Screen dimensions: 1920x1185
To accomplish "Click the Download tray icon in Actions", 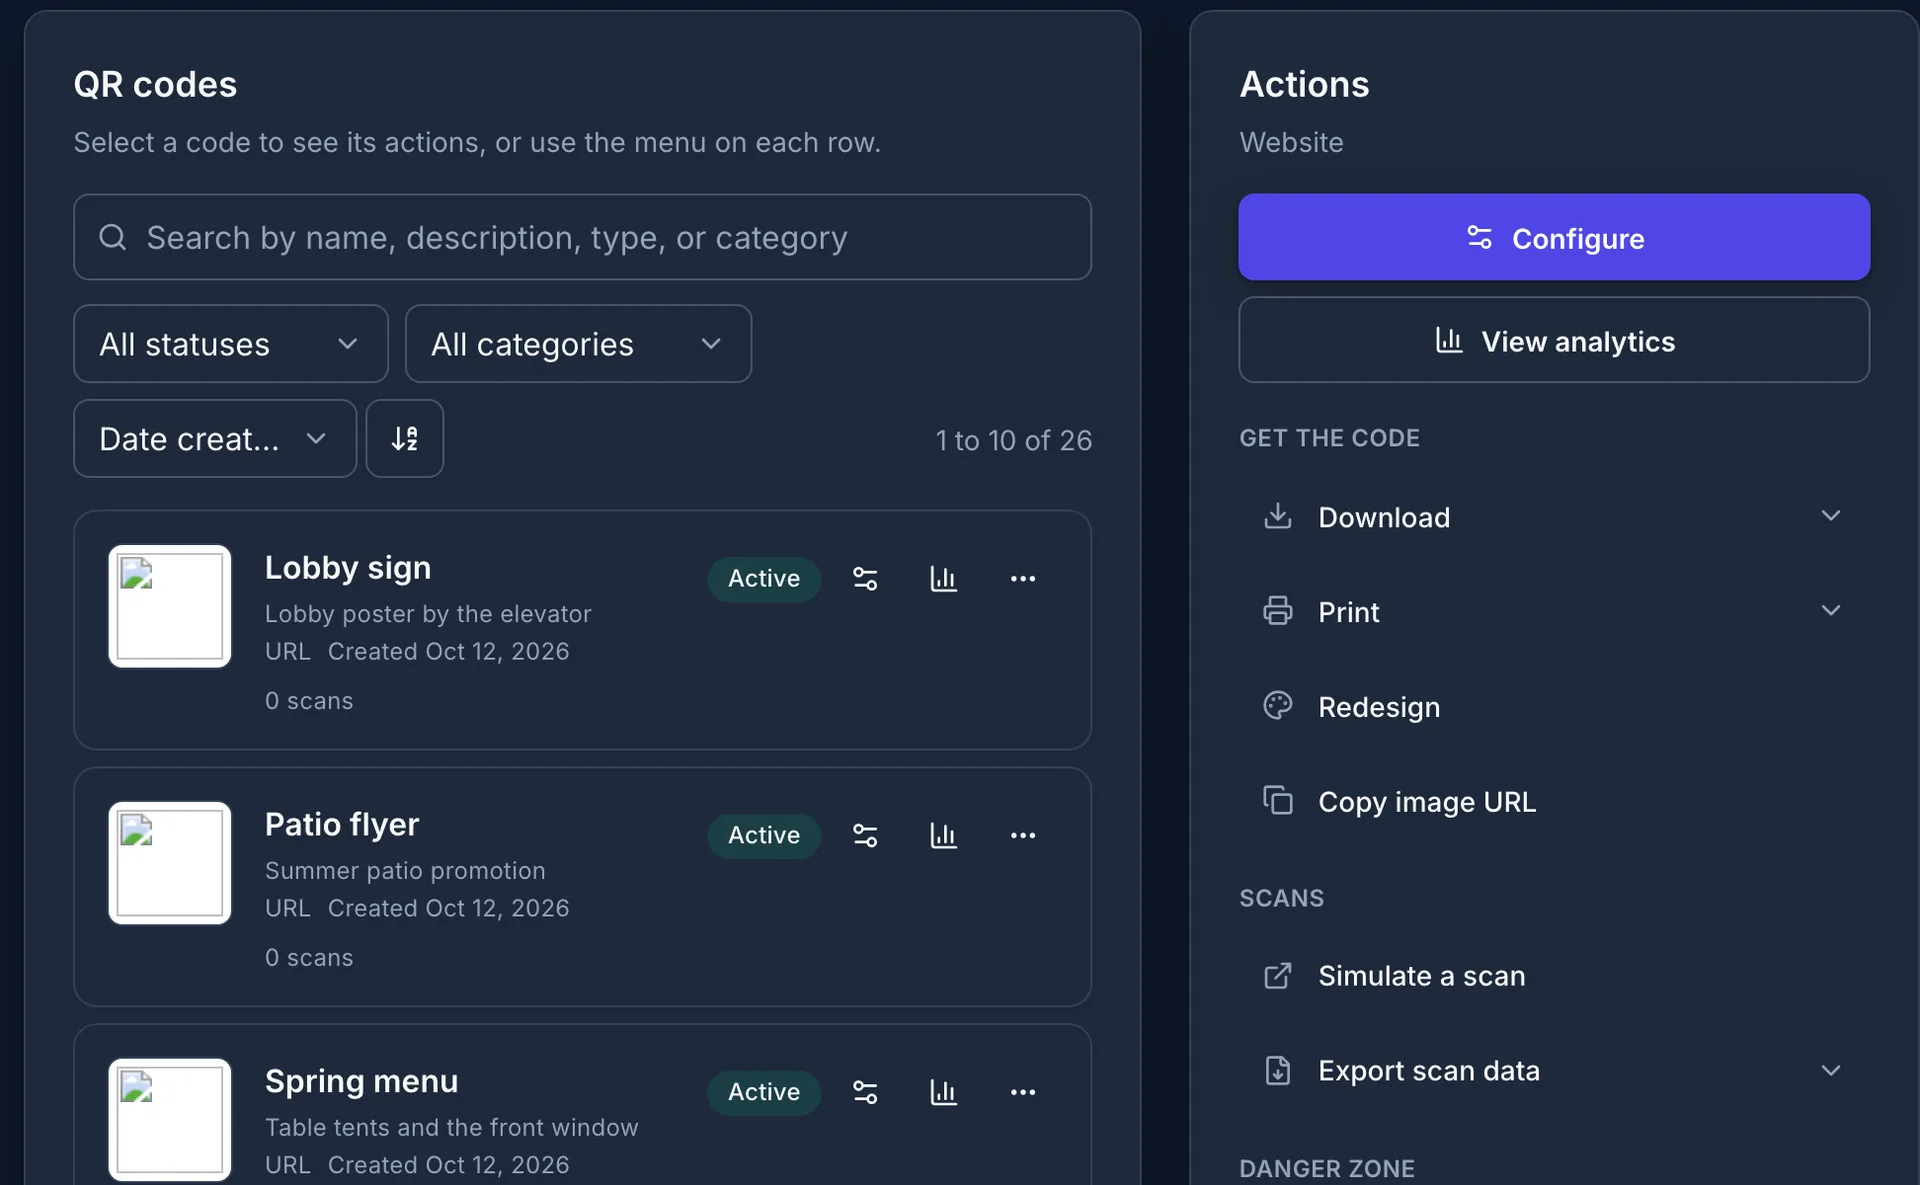I will pos(1278,517).
